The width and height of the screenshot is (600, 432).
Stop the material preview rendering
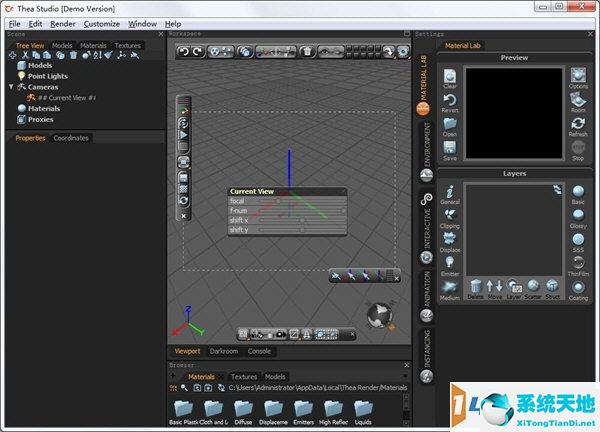tap(578, 151)
